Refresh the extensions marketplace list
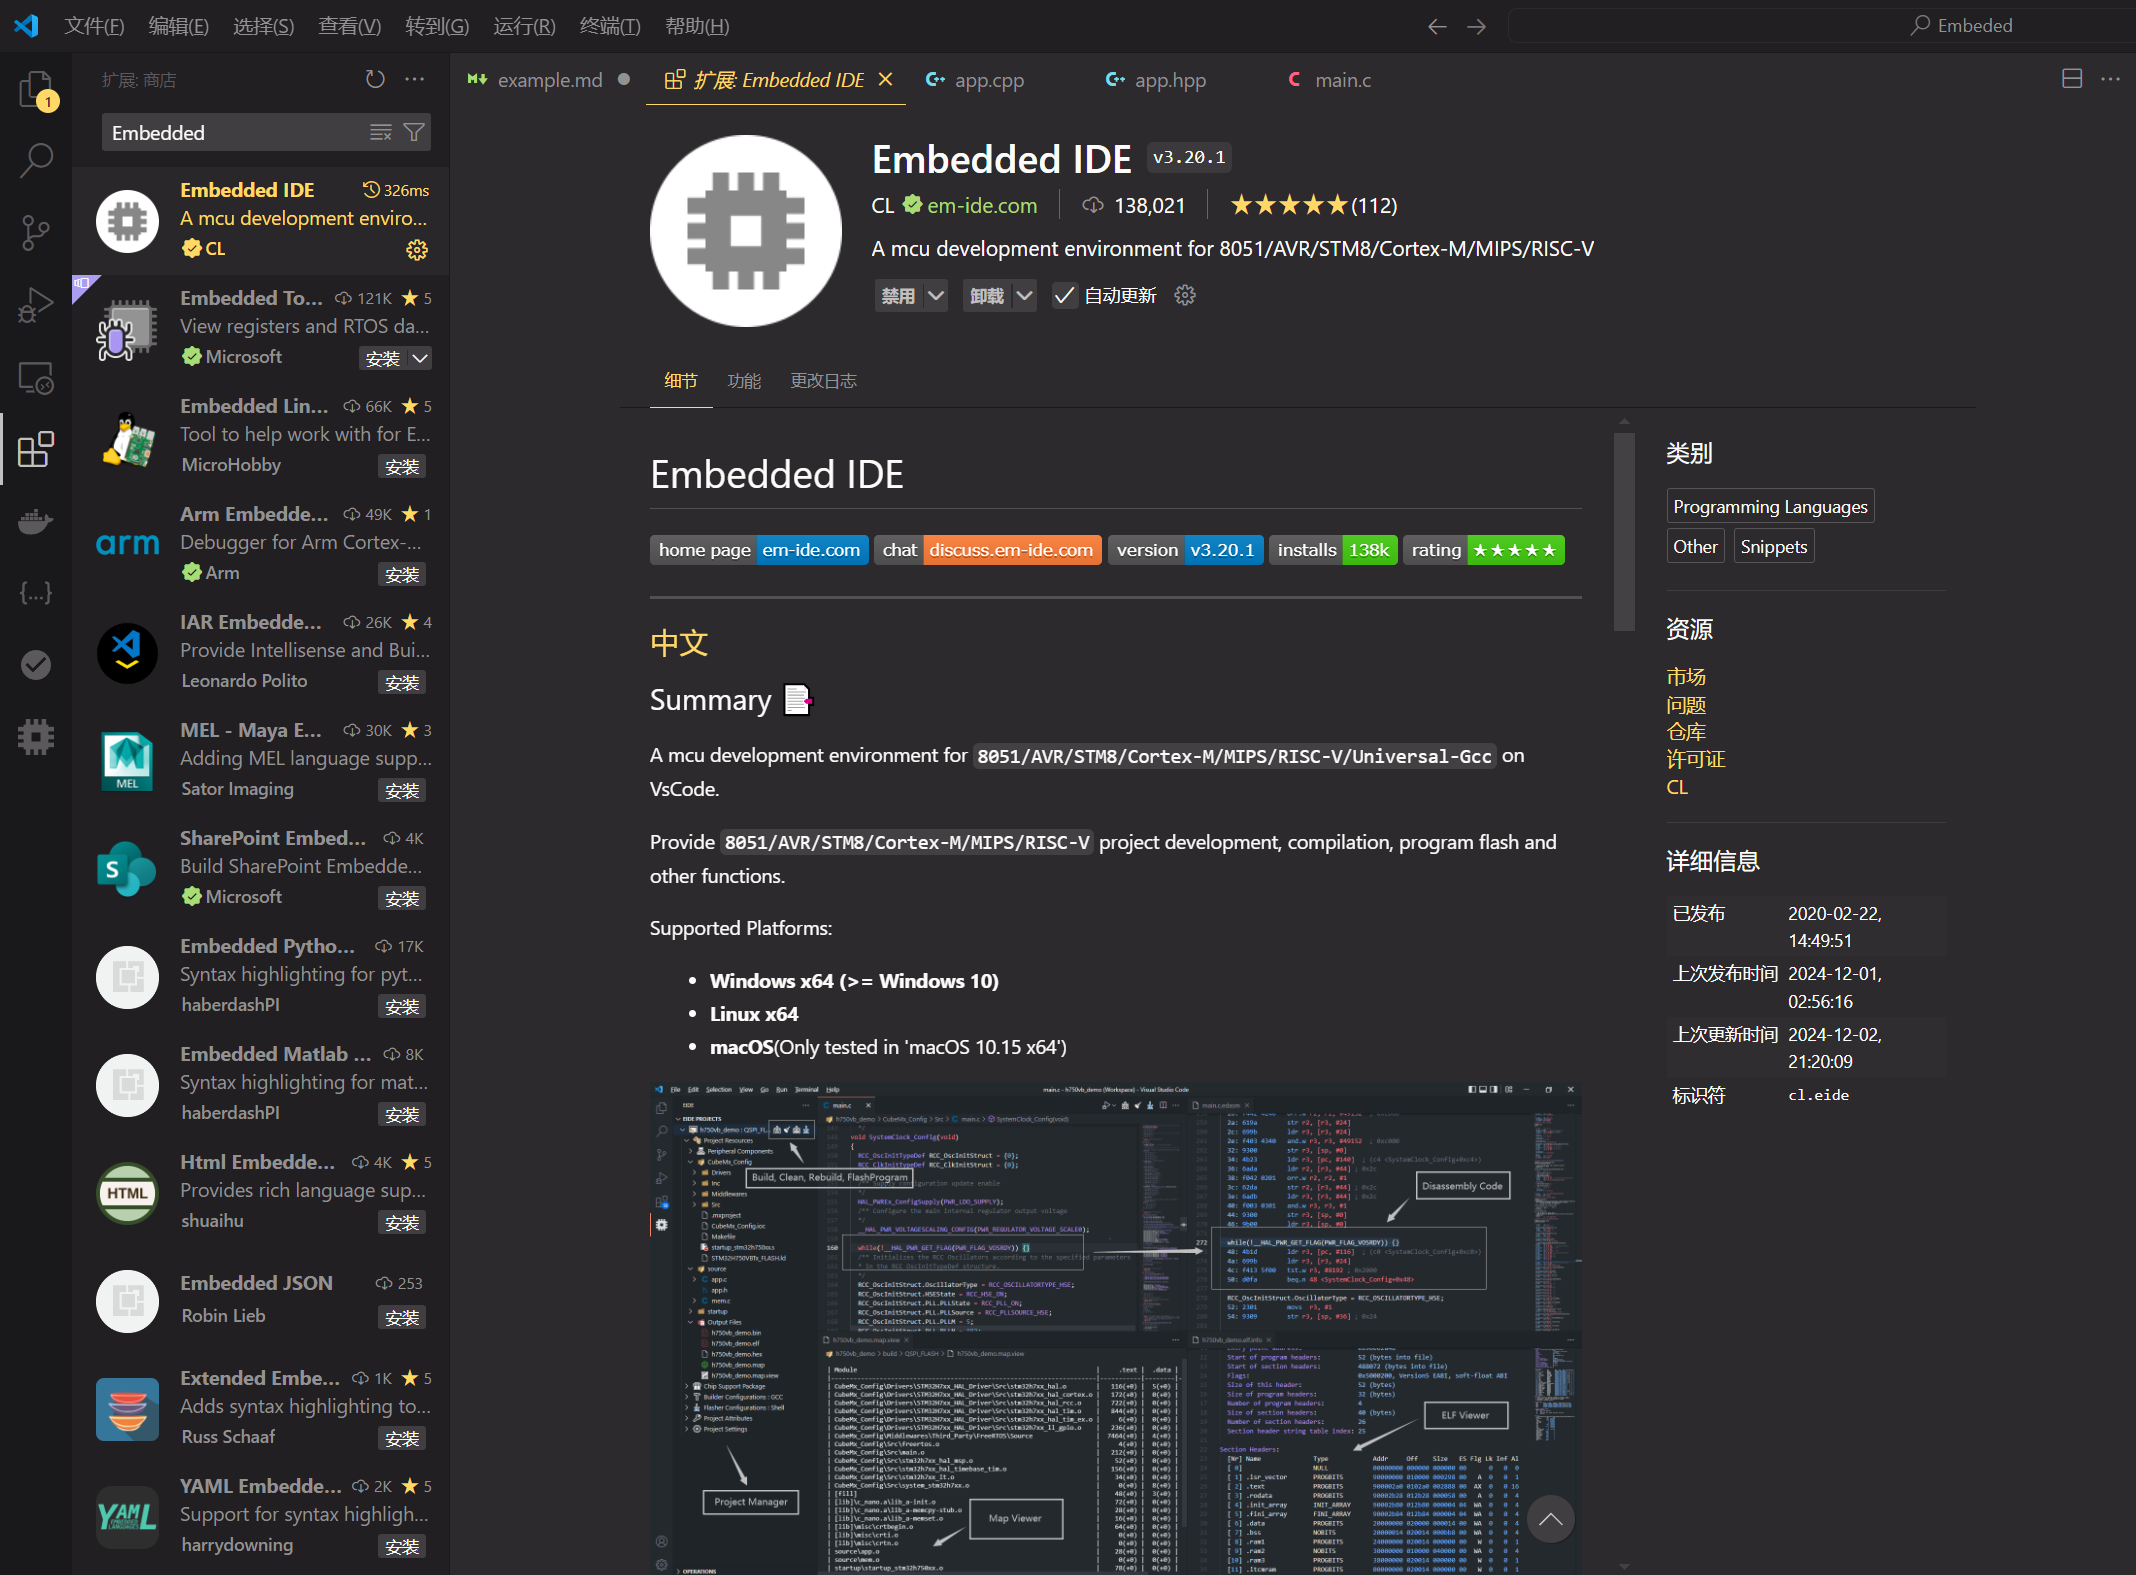 [x=375, y=79]
